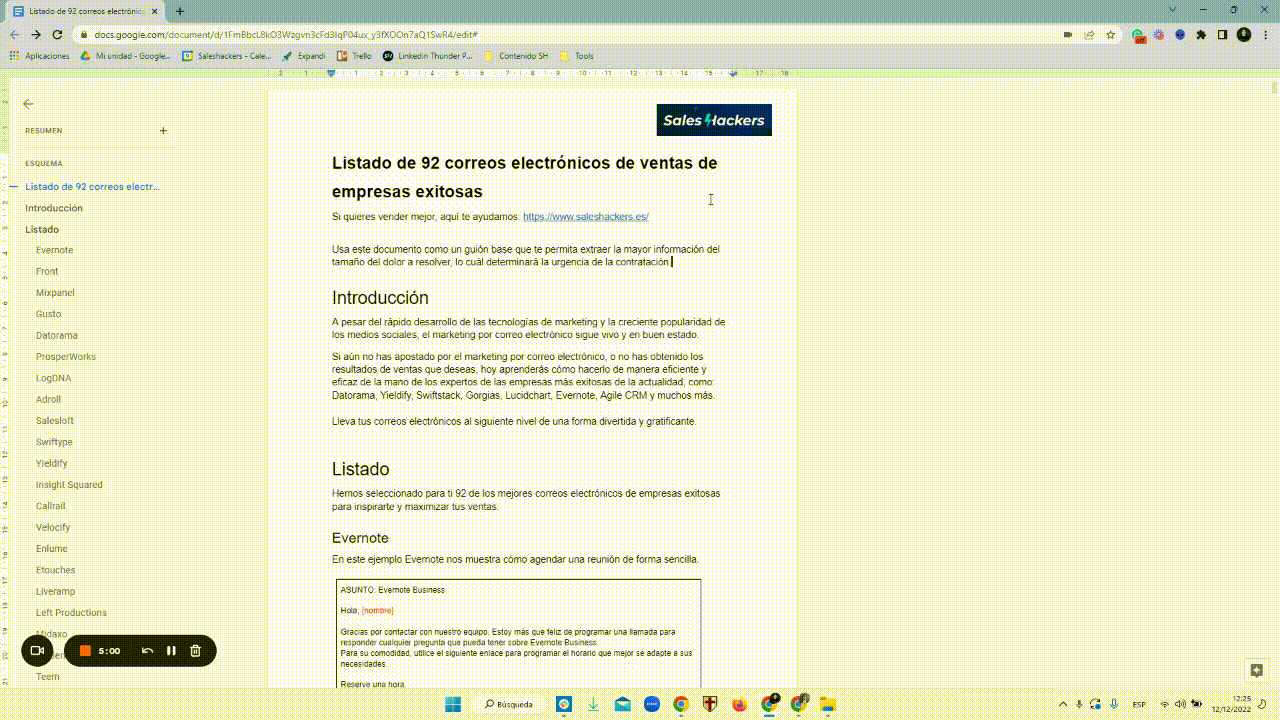1280x720 pixels.
Task: Jump to Velocify in the outline
Action: pyautogui.click(x=53, y=527)
